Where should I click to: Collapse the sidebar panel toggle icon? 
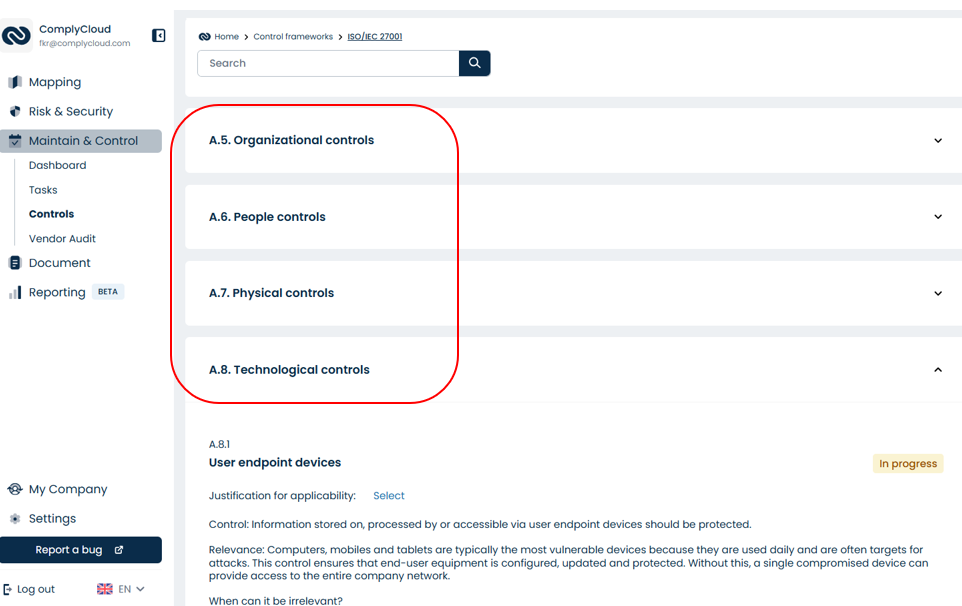pyautogui.click(x=158, y=36)
